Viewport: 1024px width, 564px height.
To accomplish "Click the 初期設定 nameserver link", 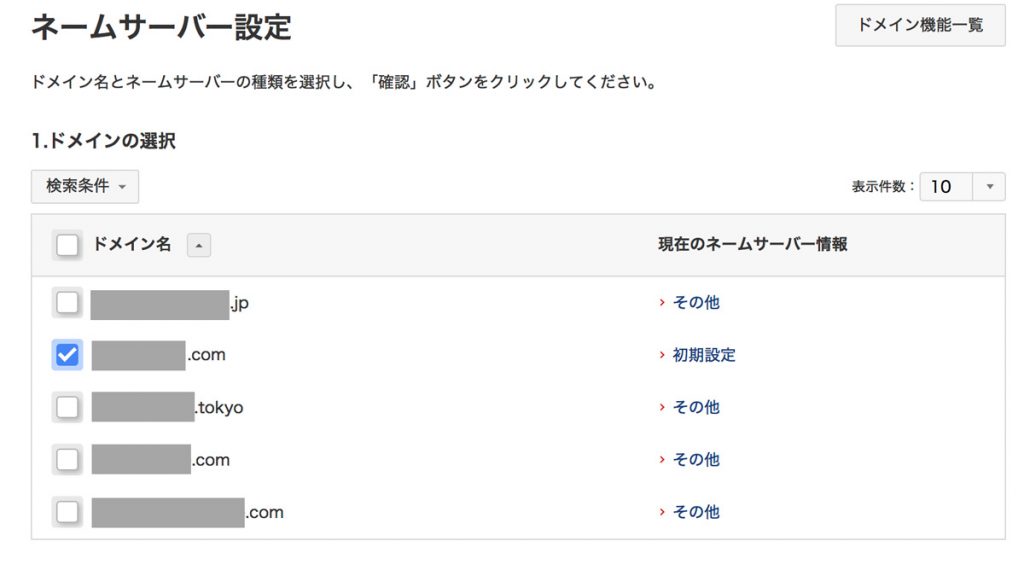I will pos(704,355).
